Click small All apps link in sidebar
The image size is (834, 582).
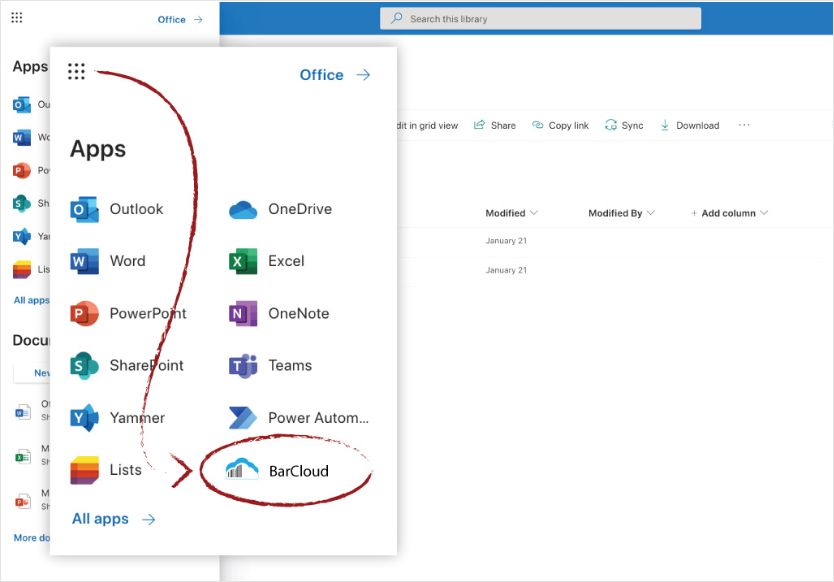31,300
